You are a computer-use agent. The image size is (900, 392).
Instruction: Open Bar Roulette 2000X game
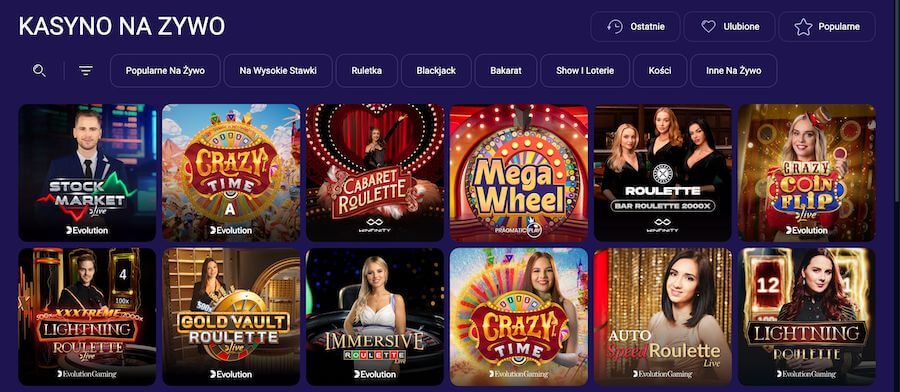662,173
